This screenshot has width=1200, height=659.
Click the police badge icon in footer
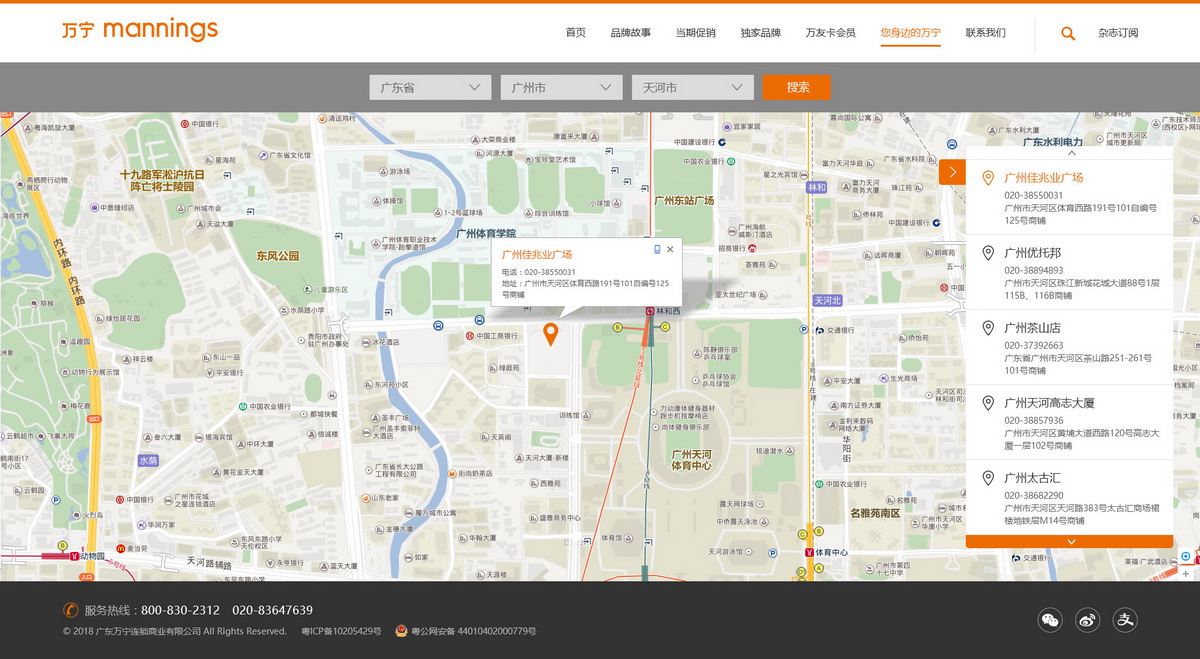pyautogui.click(x=401, y=631)
